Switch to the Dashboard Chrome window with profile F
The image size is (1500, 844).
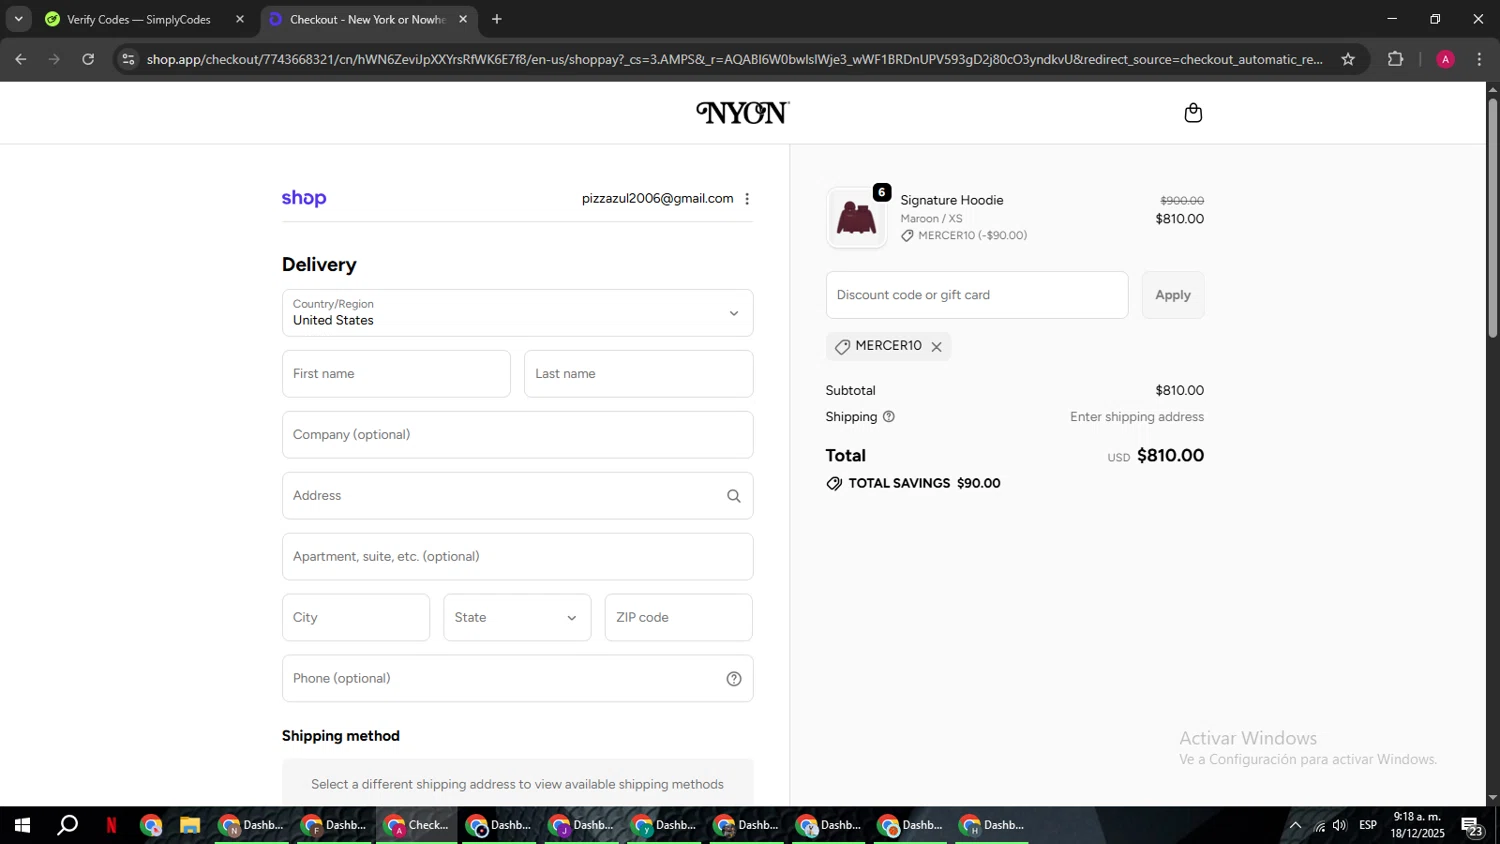pos(335,826)
